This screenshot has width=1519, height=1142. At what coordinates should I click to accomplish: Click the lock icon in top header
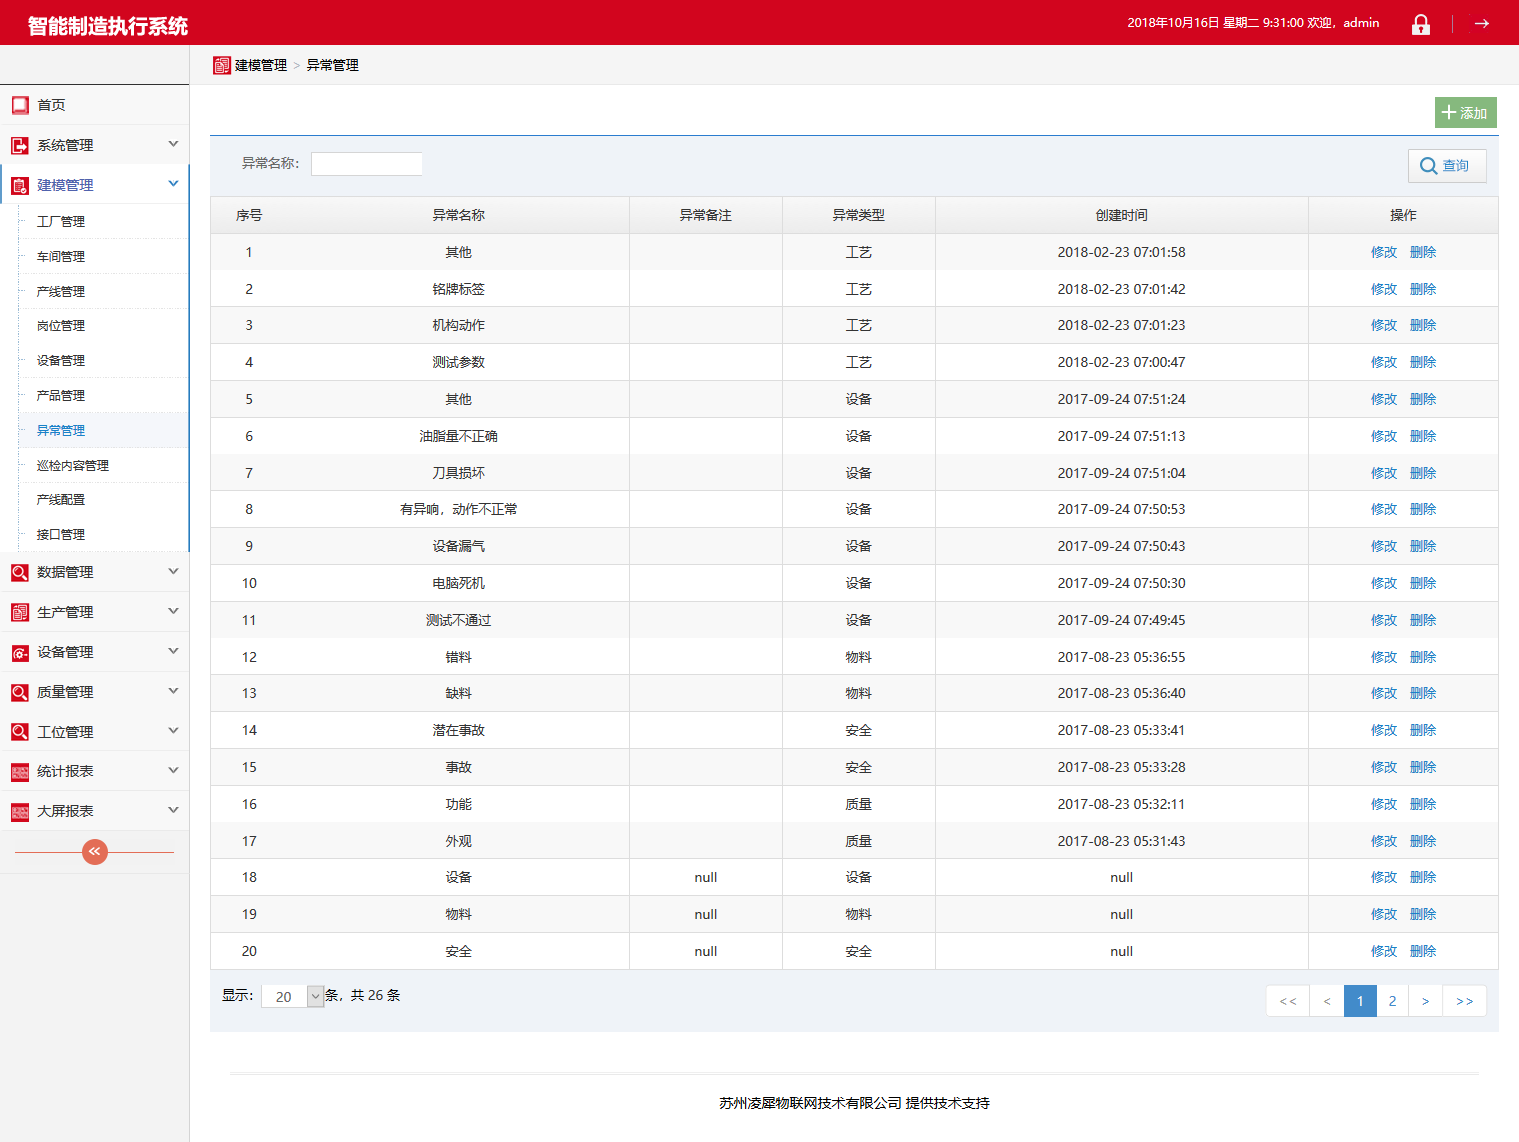[x=1420, y=24]
